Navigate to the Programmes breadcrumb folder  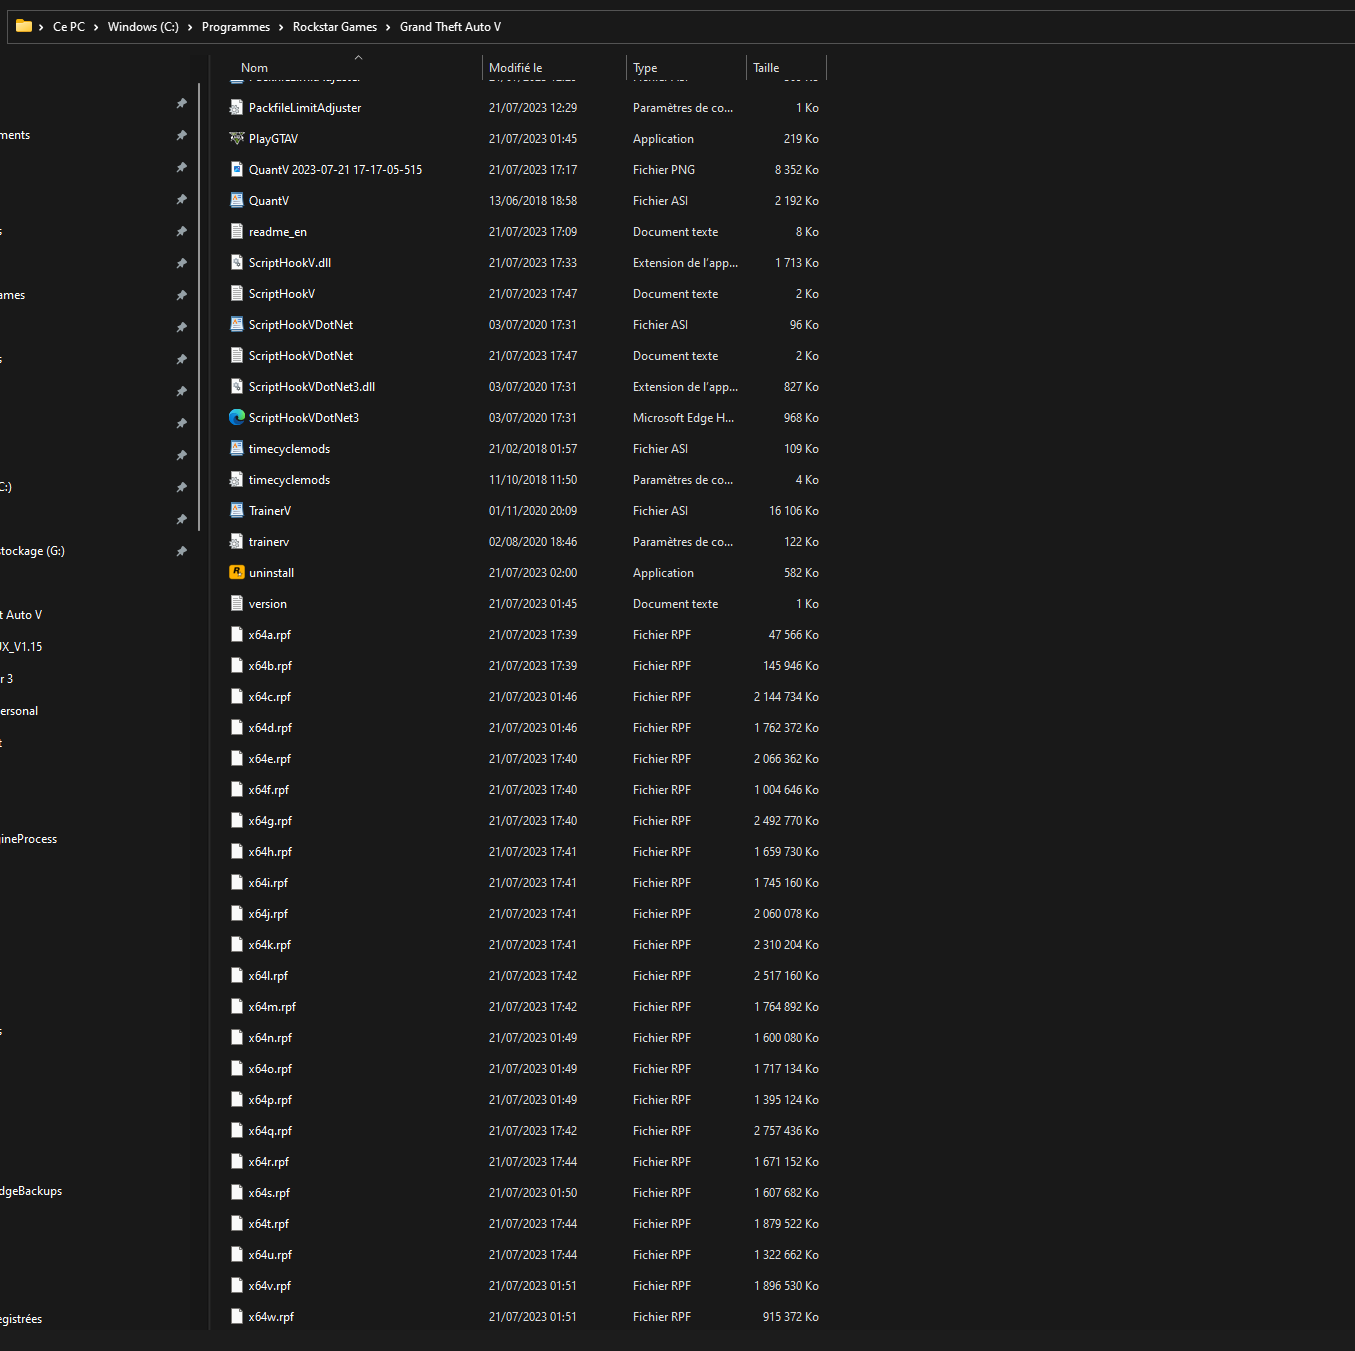coord(236,27)
